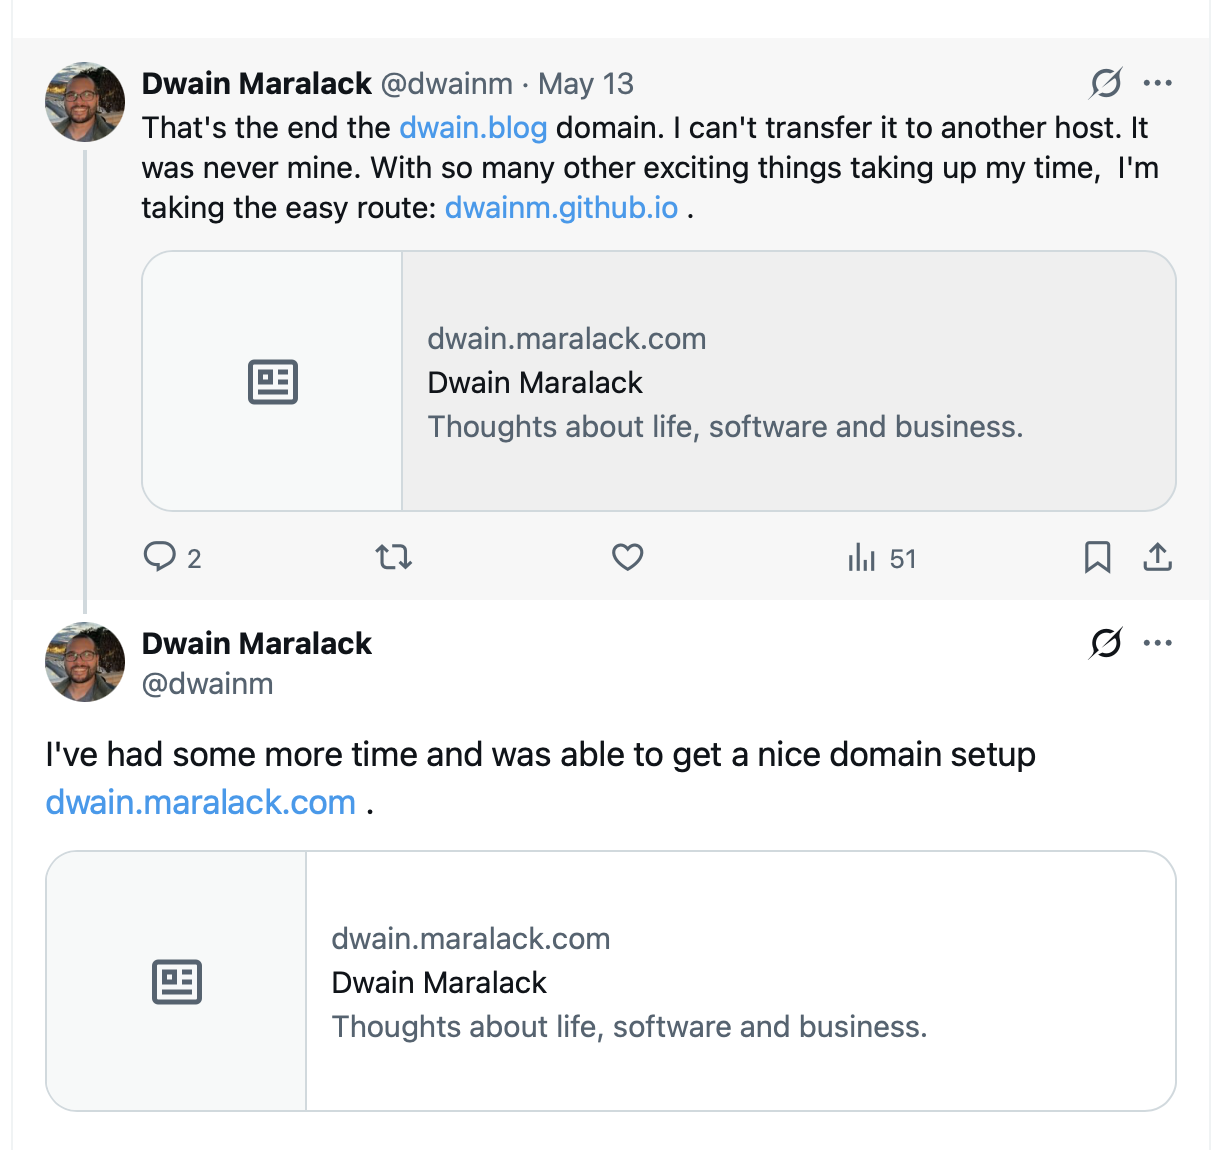Click Grok icon on the May 13 tweet
The height and width of the screenshot is (1150, 1228).
coord(1105,83)
